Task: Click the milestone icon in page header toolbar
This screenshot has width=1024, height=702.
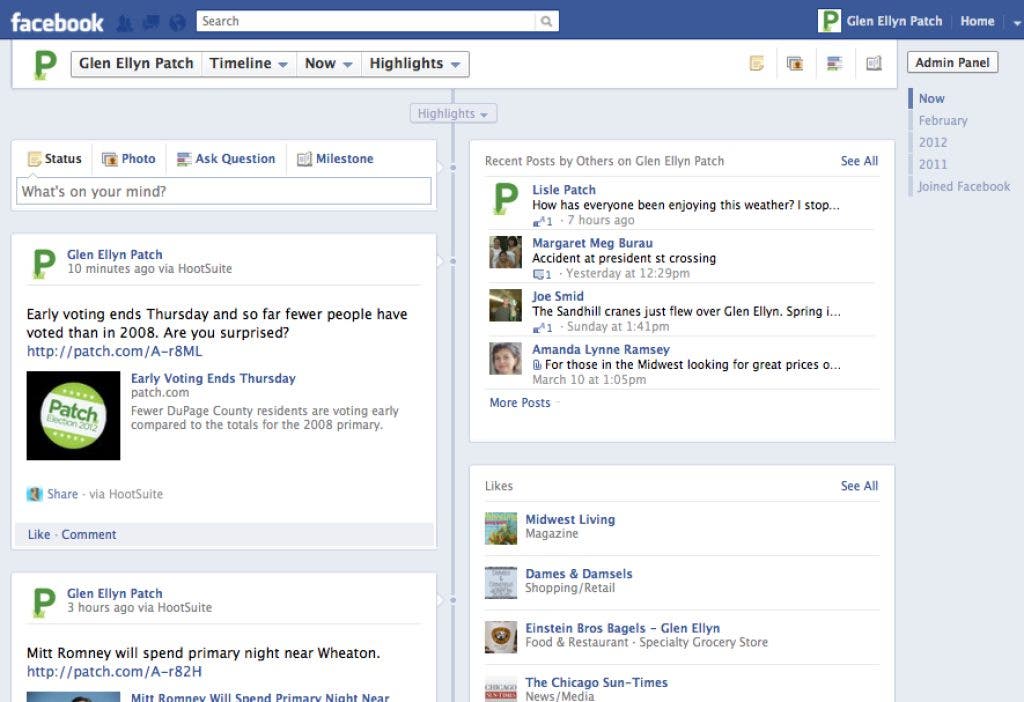Action: [874, 63]
